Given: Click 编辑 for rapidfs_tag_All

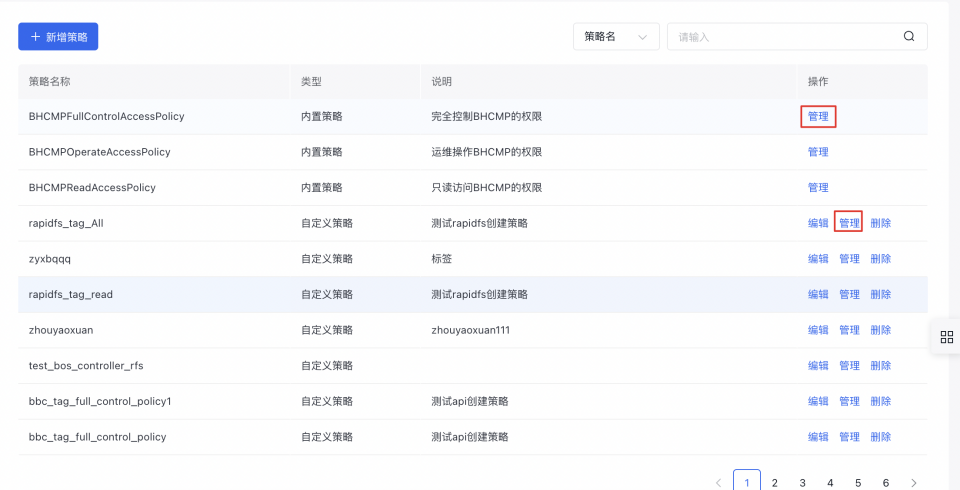Looking at the screenshot, I should point(818,223).
